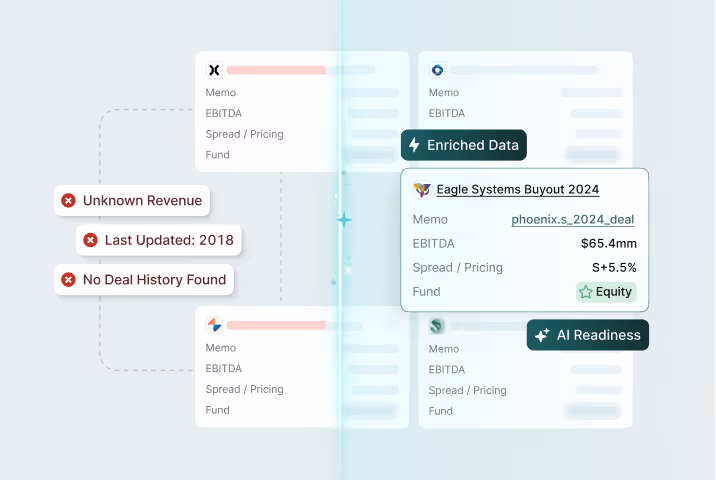Click the pink title bar on top-left card
Screen dimensions: 716x480
pyautogui.click(x=276, y=70)
